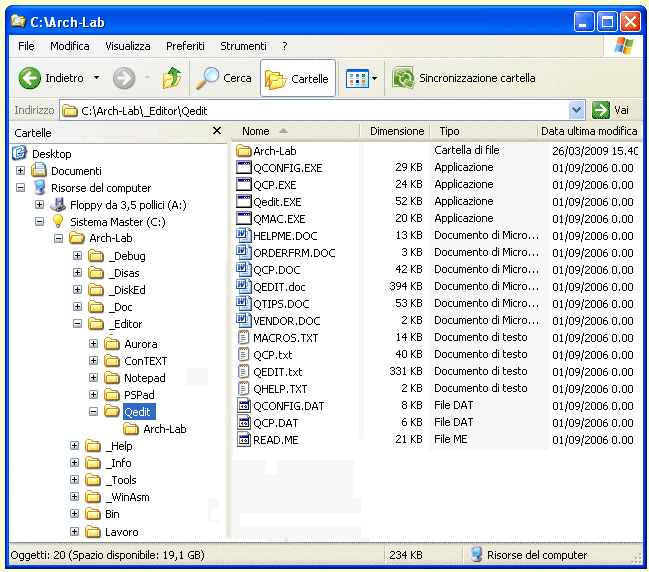Image resolution: width=649 pixels, height=572 pixels.
Task: Sort by Tipo column header
Action: [484, 131]
